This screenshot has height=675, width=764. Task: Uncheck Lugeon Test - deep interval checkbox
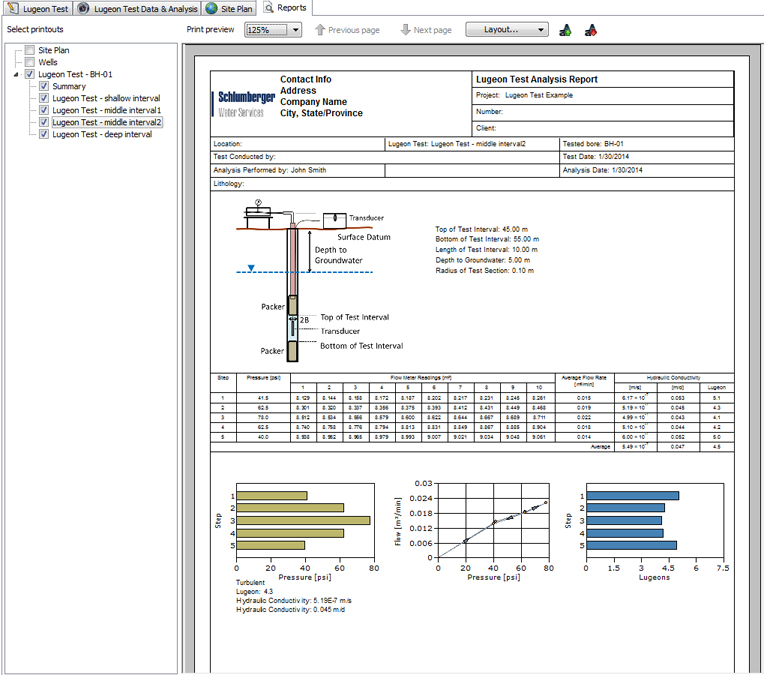(x=44, y=134)
